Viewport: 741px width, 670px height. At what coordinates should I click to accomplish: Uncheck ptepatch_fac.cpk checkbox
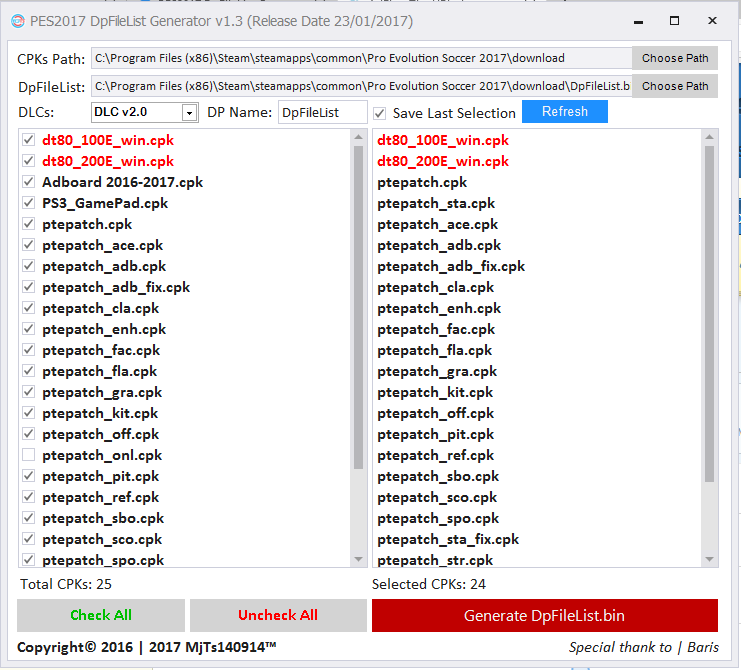[x=28, y=350]
